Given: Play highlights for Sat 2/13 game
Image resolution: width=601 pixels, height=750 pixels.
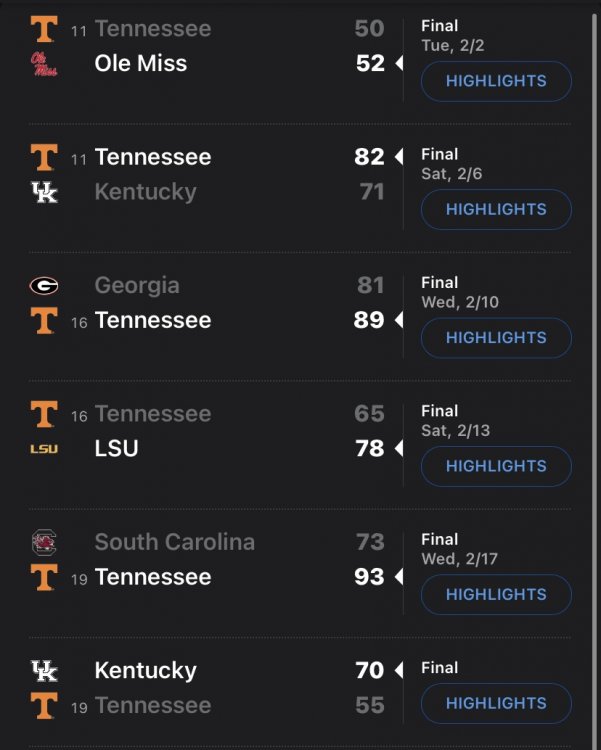Looking at the screenshot, I should pos(496,466).
